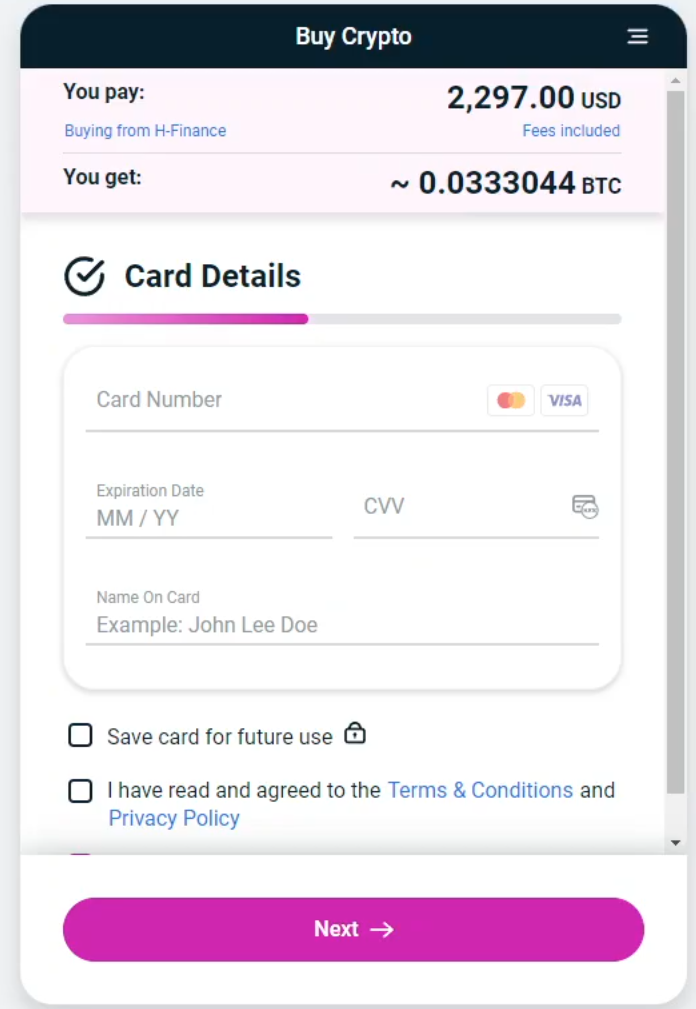Enable Save card for future use checkbox

pyautogui.click(x=80, y=736)
